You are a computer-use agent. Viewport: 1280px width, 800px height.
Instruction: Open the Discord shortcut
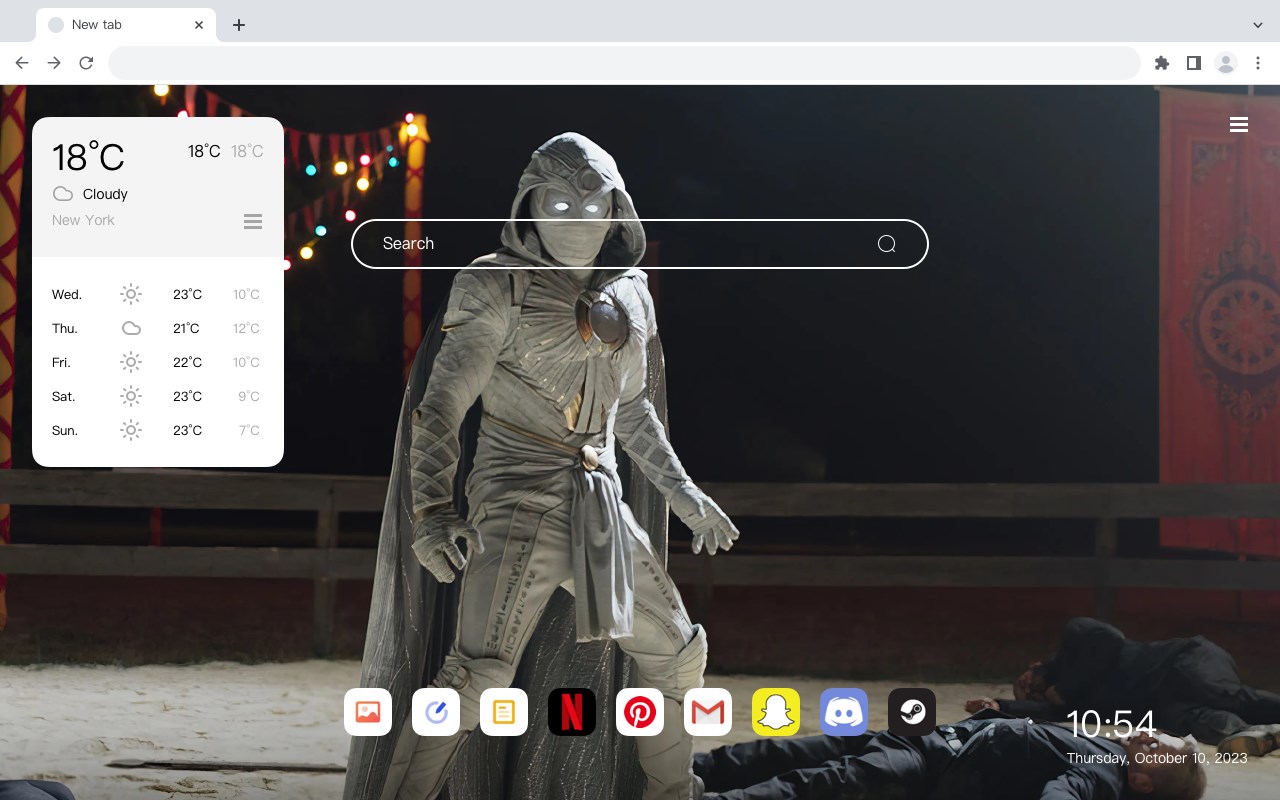coord(844,712)
